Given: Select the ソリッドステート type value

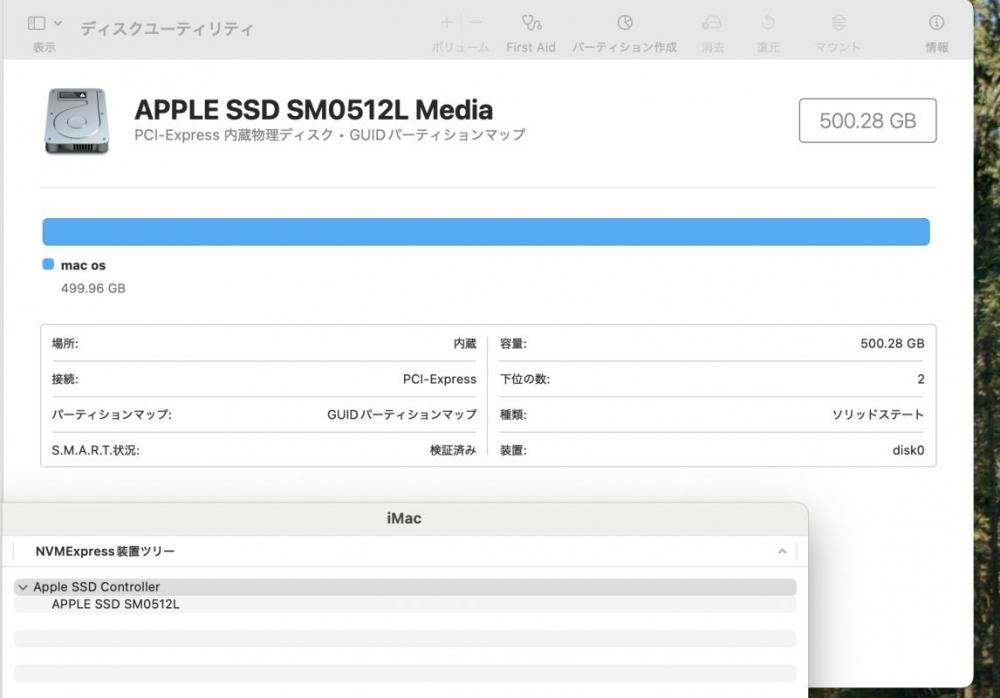Looking at the screenshot, I should coord(878,415).
